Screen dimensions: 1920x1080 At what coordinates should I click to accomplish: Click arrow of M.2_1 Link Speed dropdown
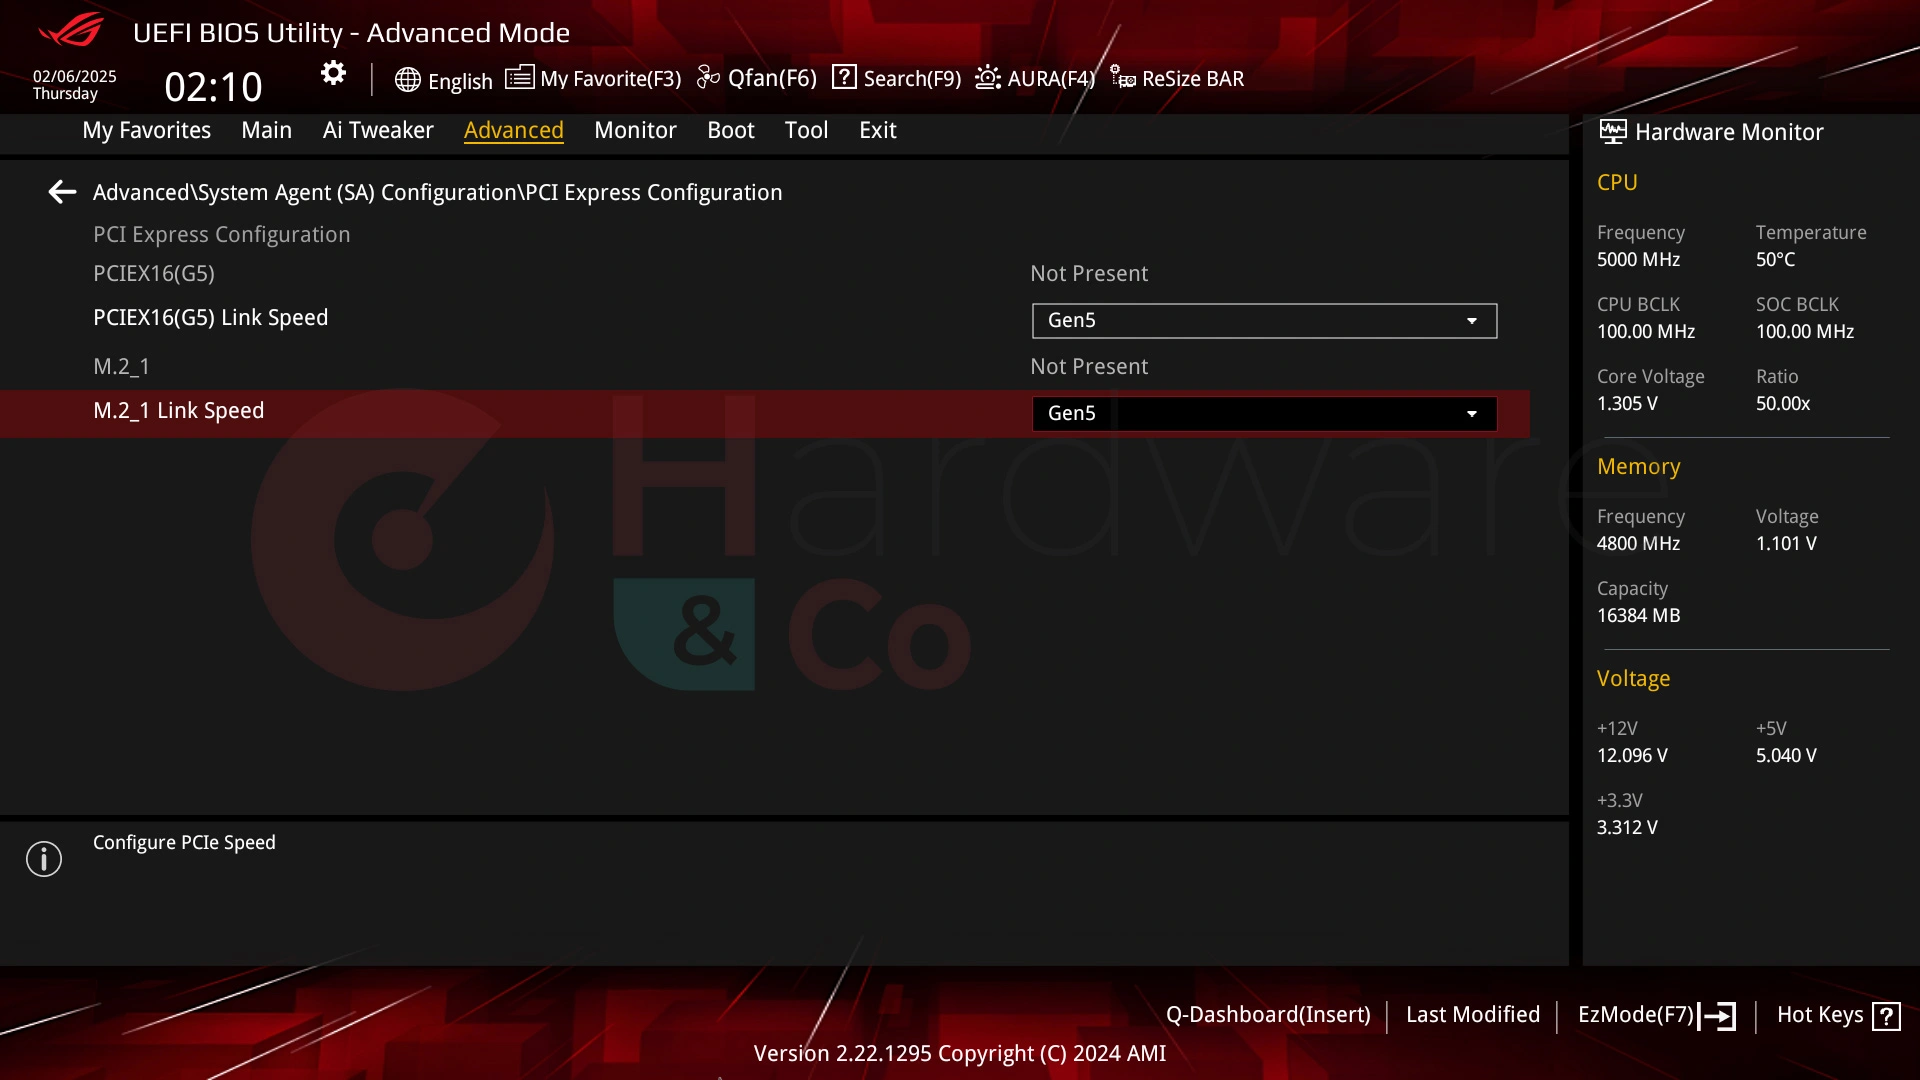tap(1472, 414)
